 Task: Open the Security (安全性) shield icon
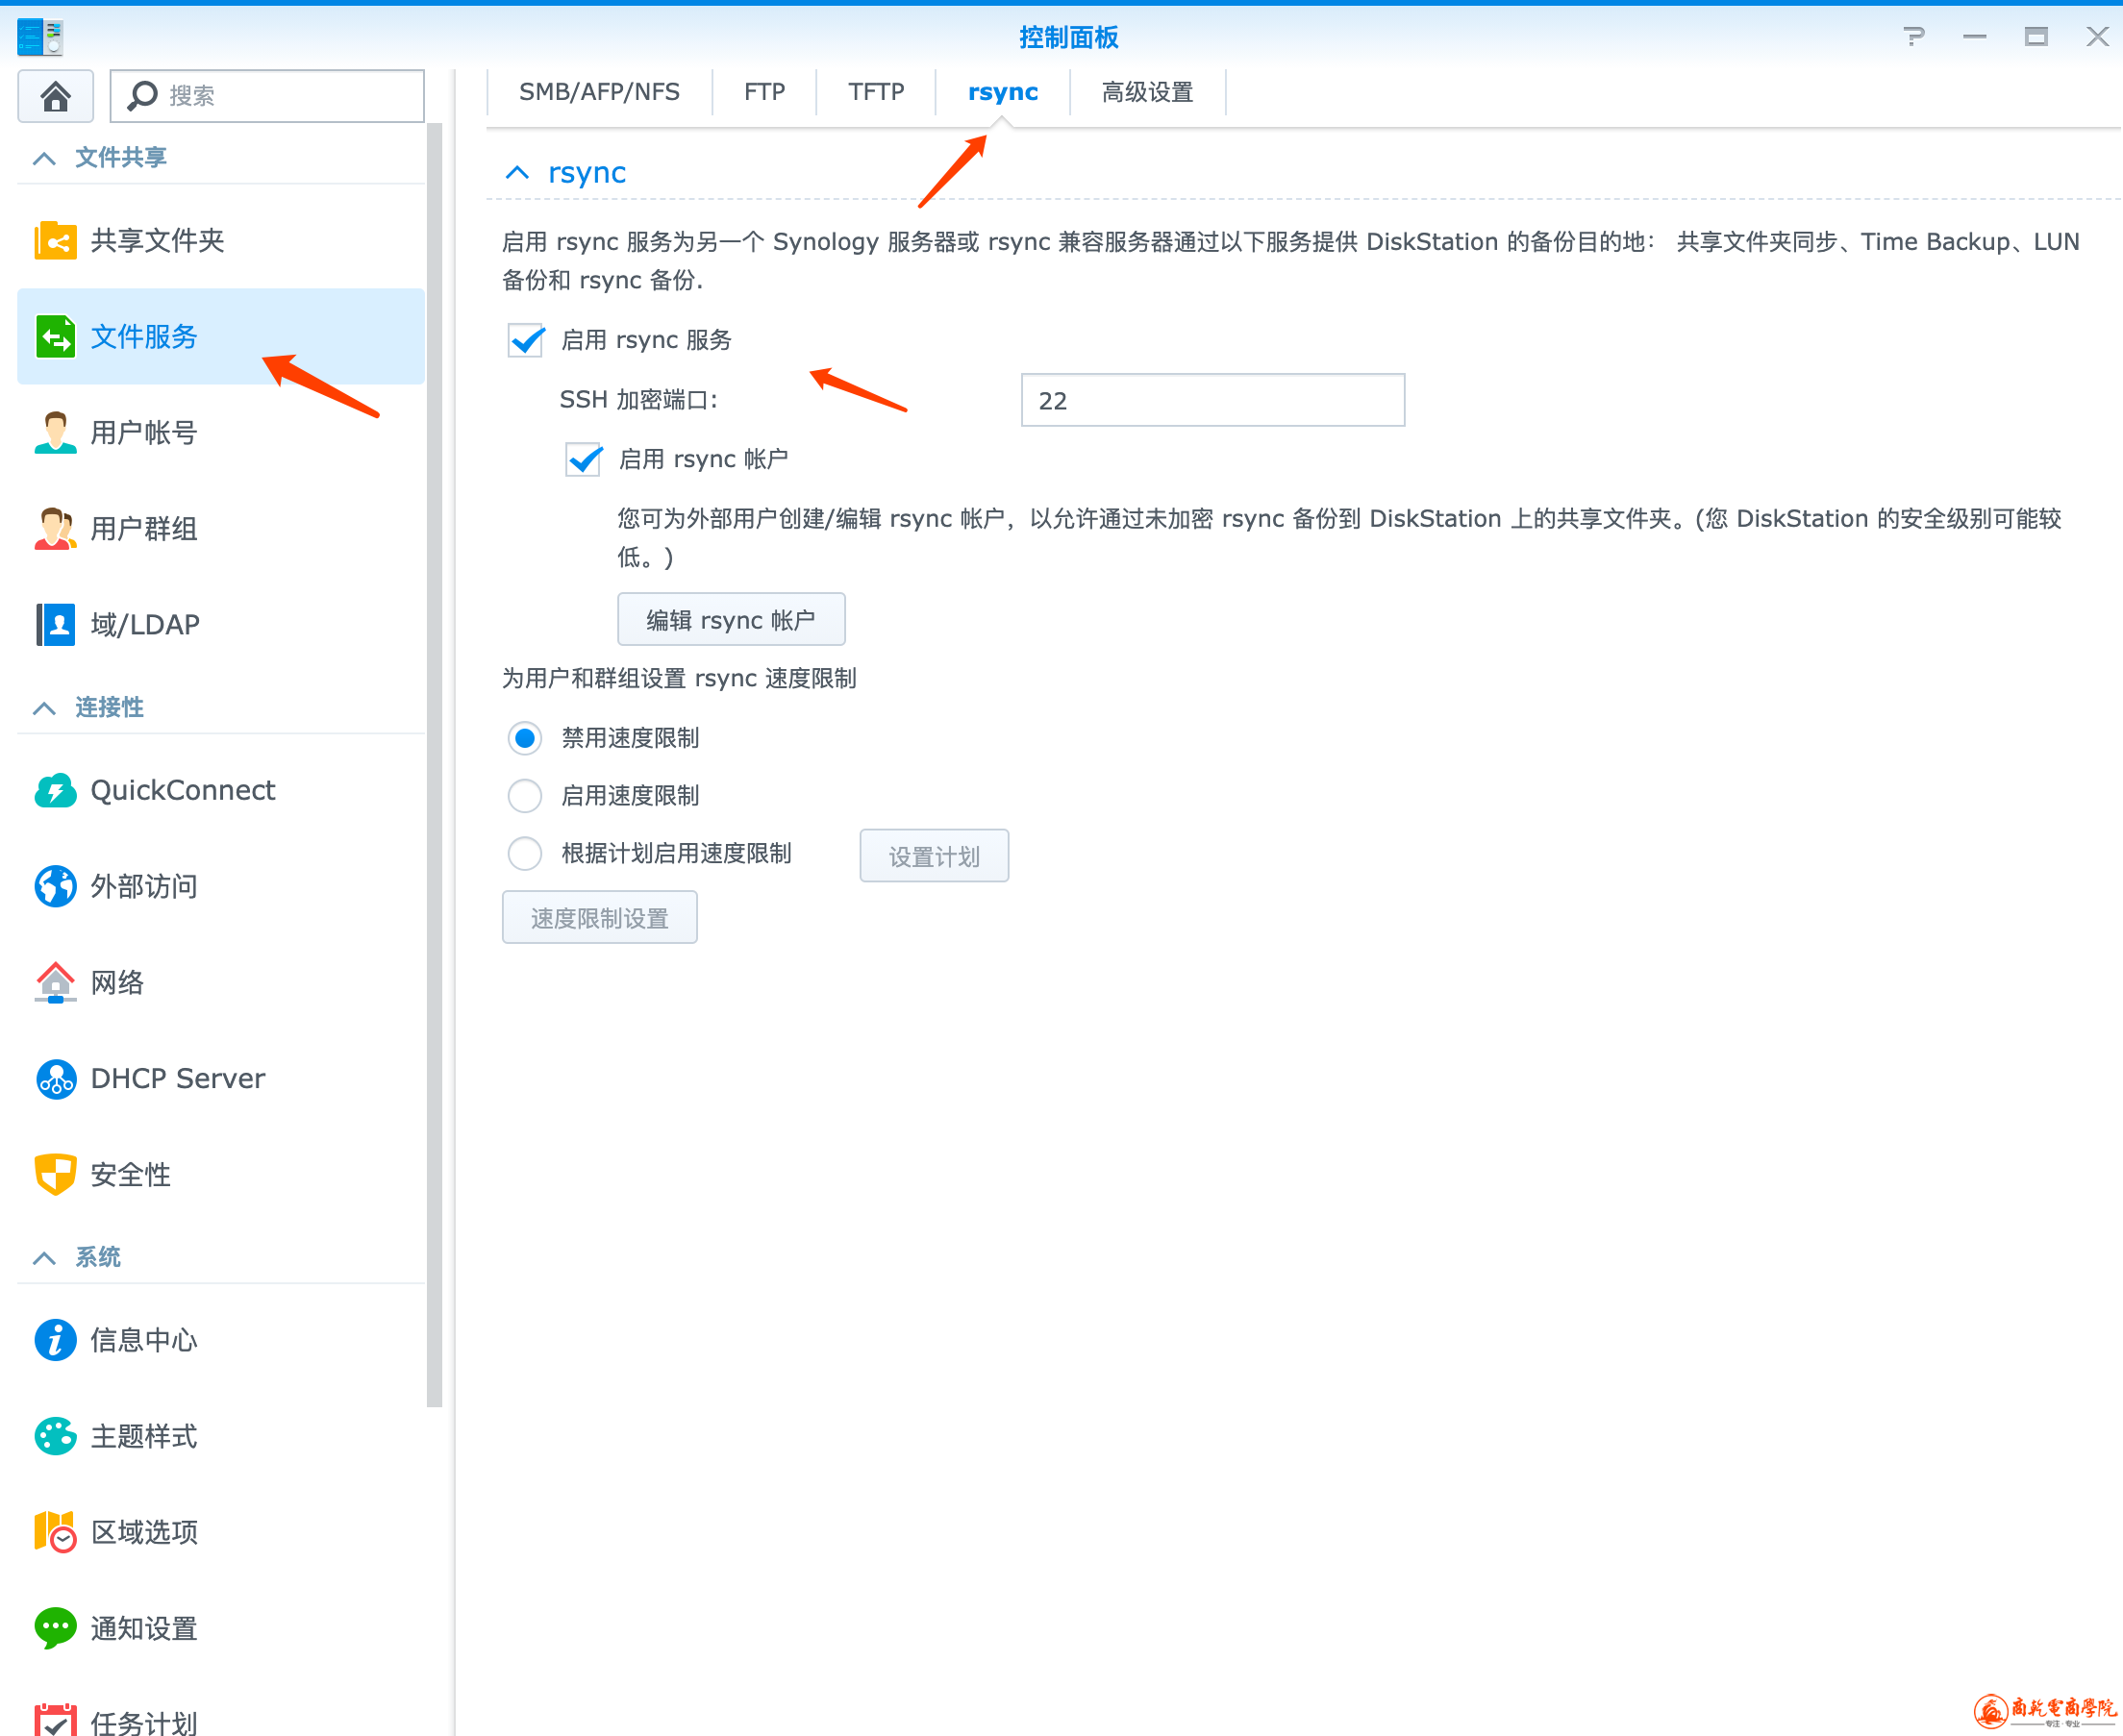click(55, 1175)
